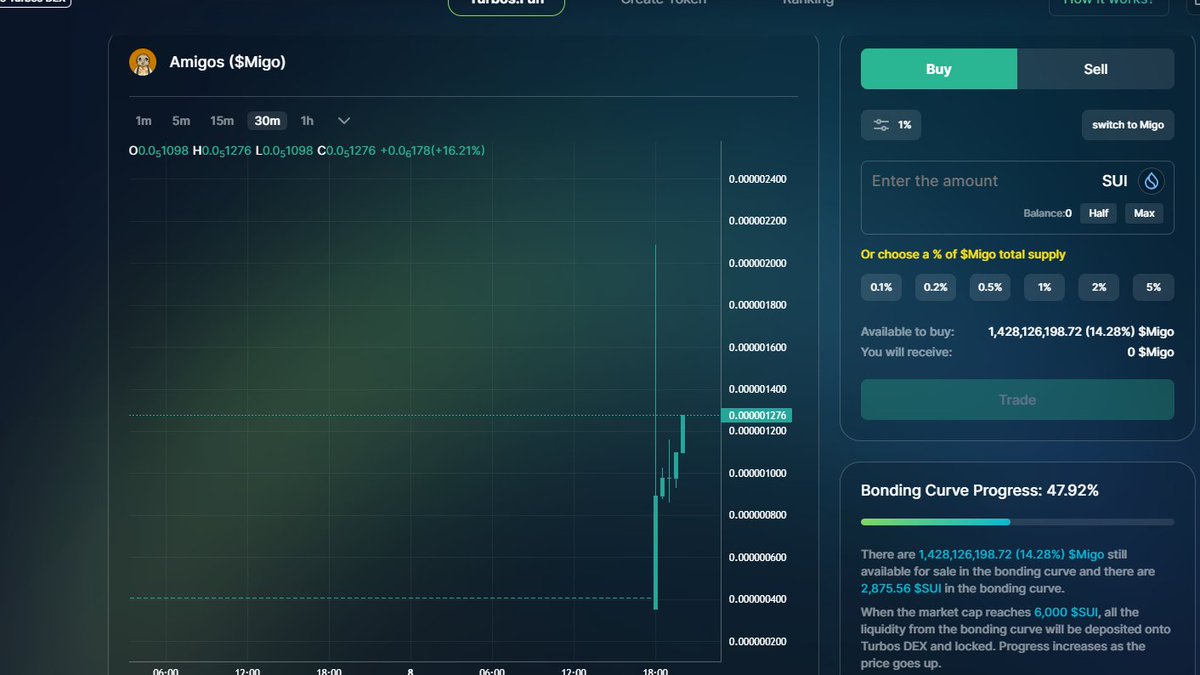Screen dimensions: 1200x675
Task: Open slippage settings showing 1%
Action: 892,125
